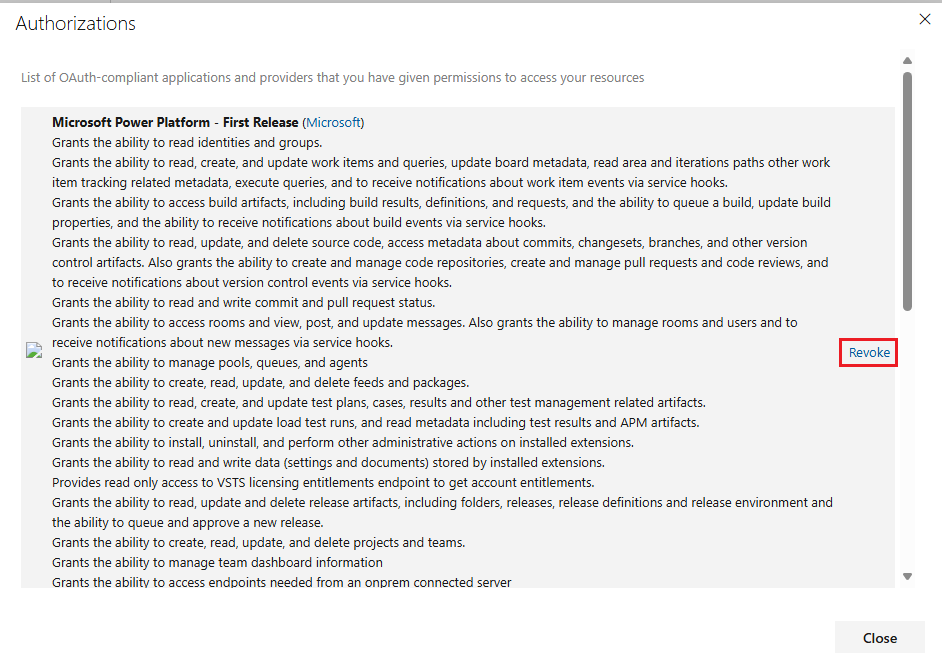
Task: Revoke Microsoft Power Platform authorization
Action: click(867, 353)
